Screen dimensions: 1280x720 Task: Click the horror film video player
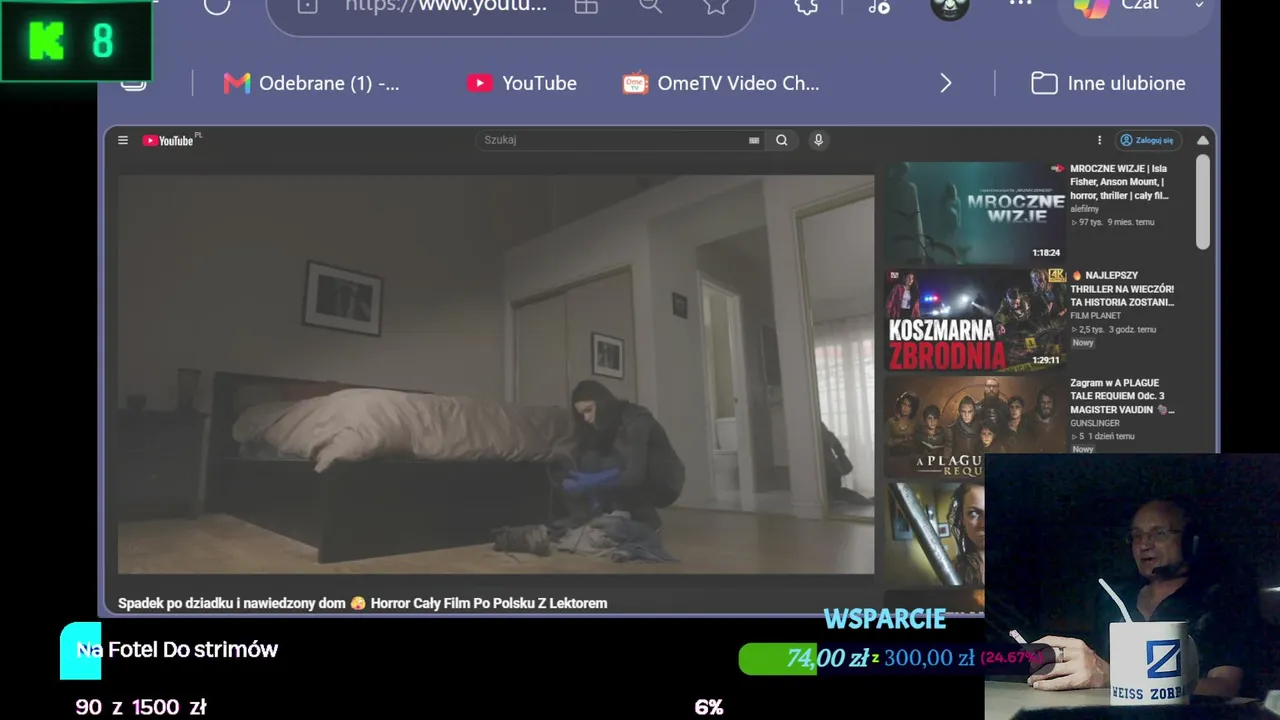pyautogui.click(x=496, y=375)
